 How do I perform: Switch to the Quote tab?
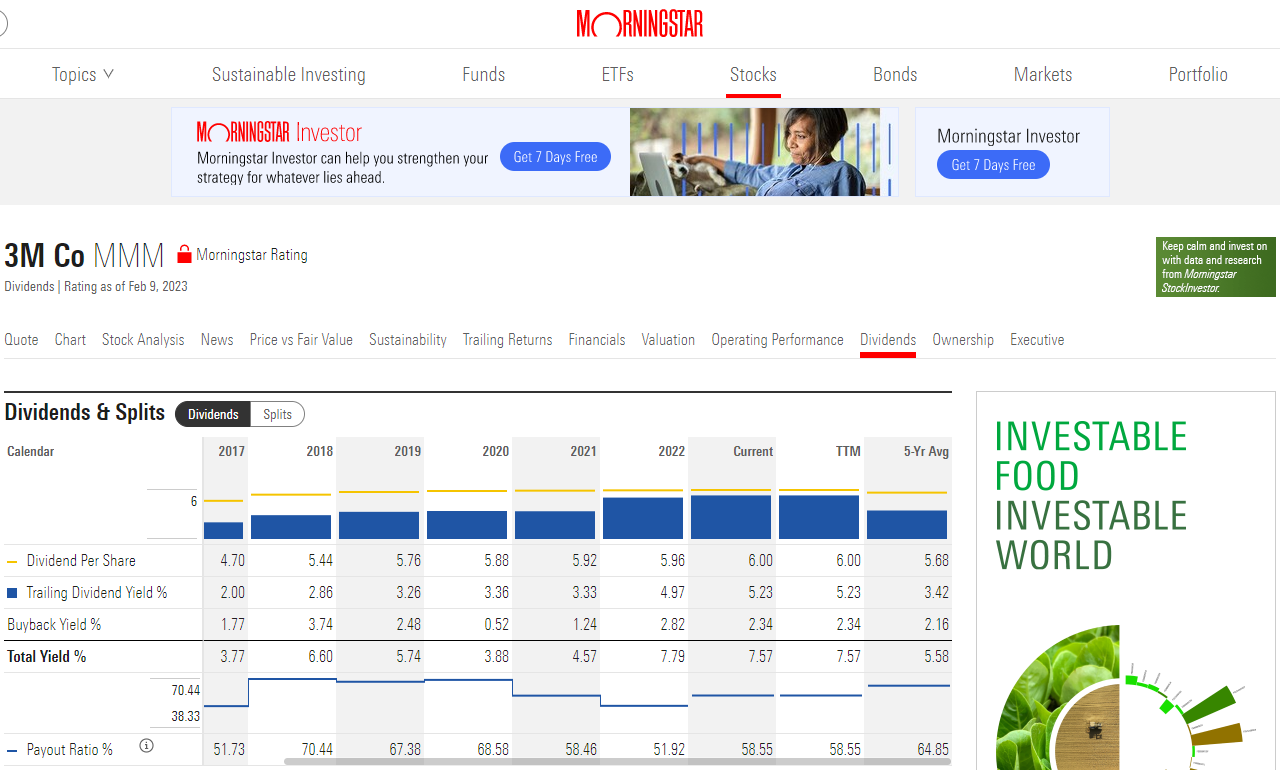coord(21,340)
